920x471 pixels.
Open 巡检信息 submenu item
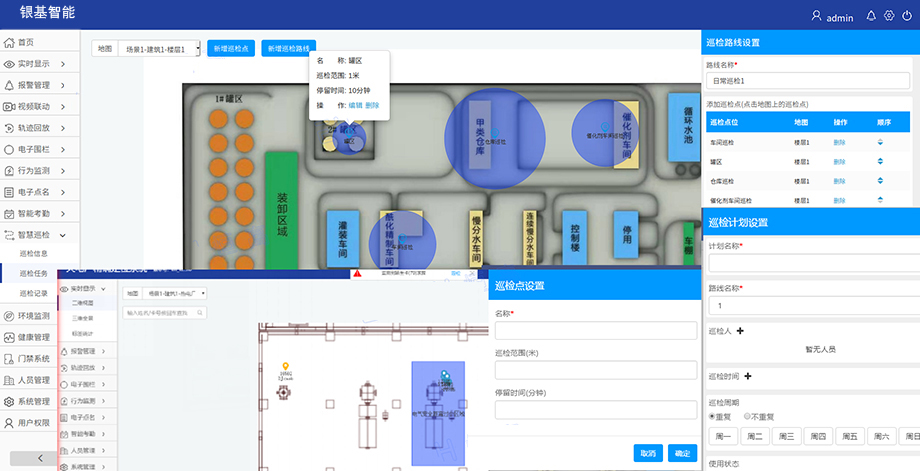click(x=33, y=254)
